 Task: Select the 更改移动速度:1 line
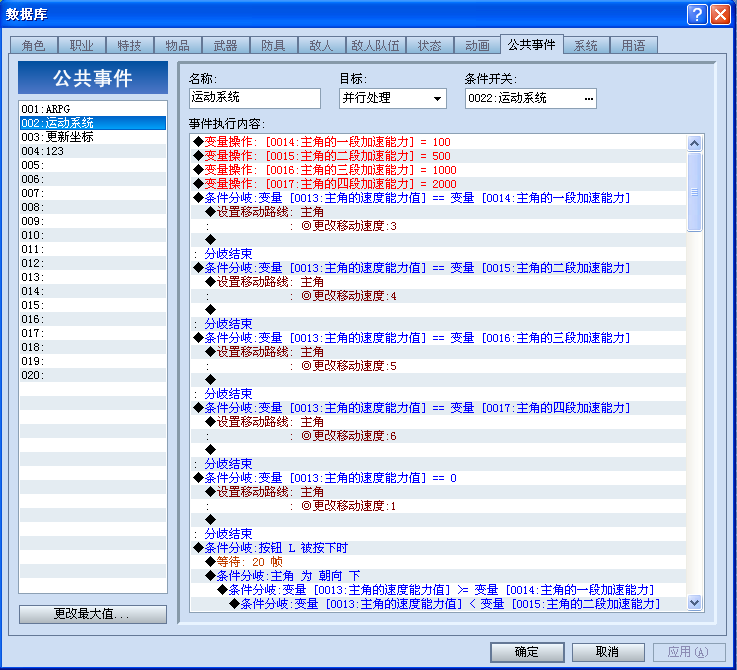pyautogui.click(x=438, y=506)
